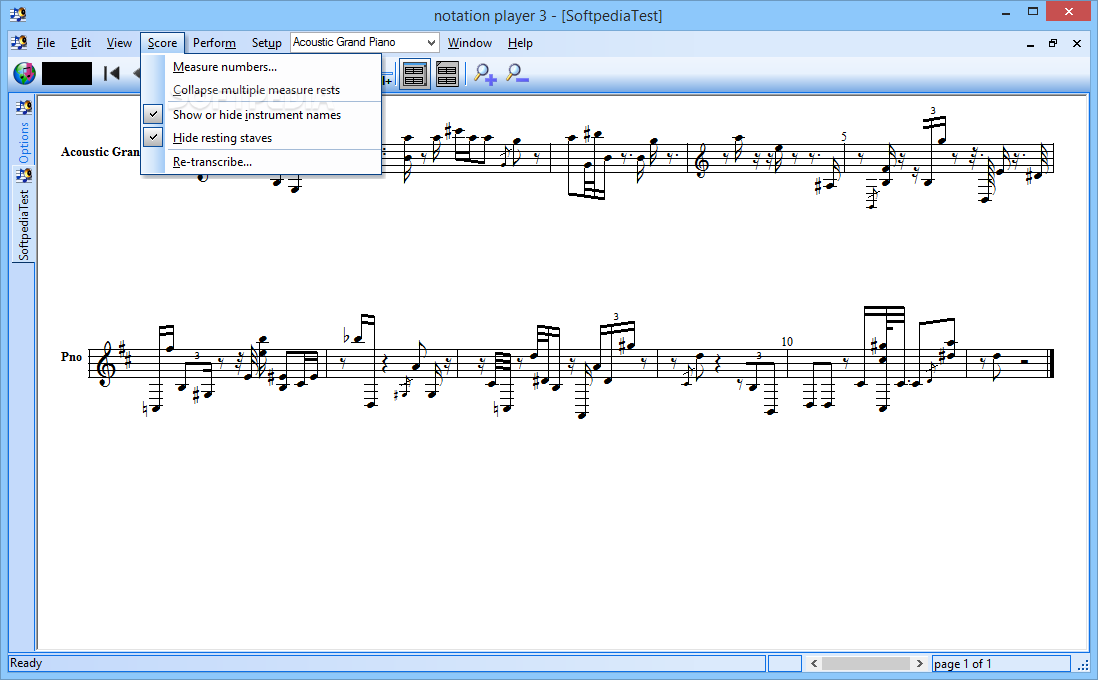
Task: Close the open Score menu
Action: coord(162,43)
